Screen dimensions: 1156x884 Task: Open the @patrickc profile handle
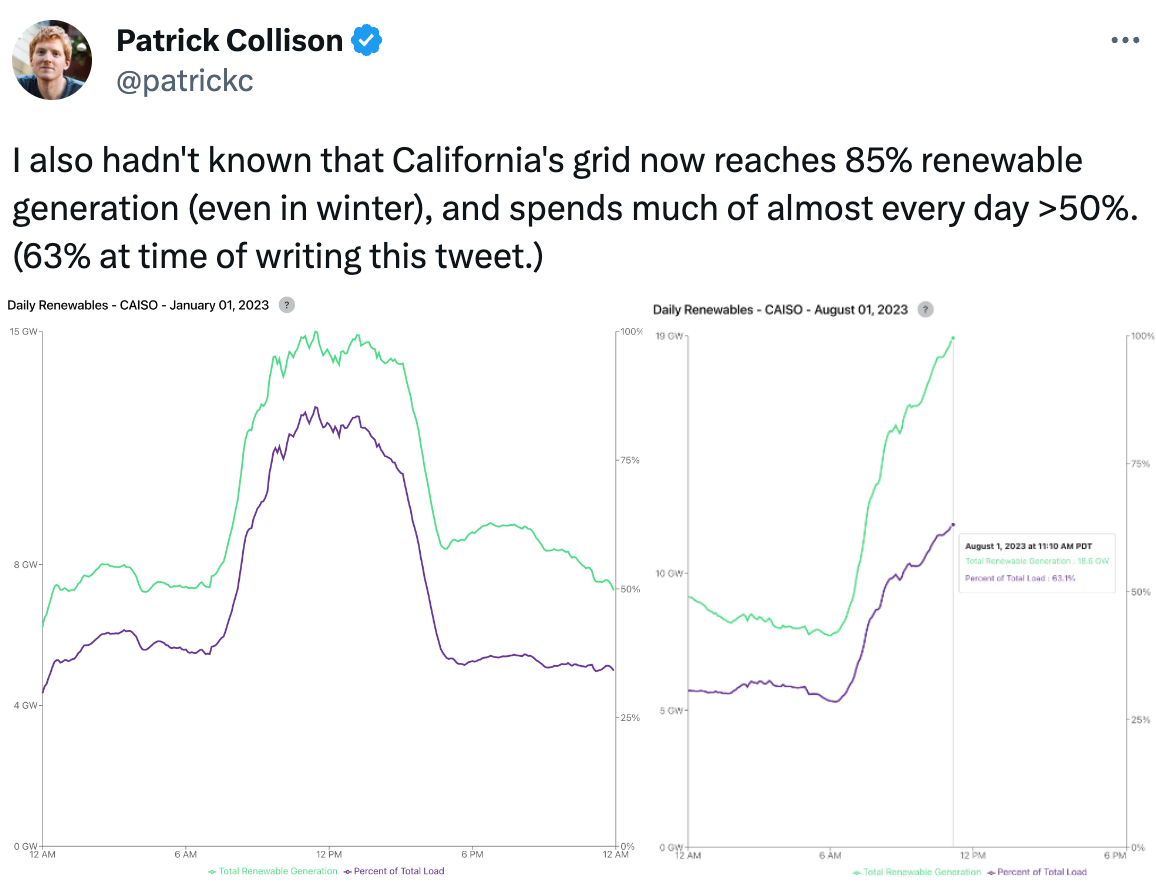coord(185,80)
